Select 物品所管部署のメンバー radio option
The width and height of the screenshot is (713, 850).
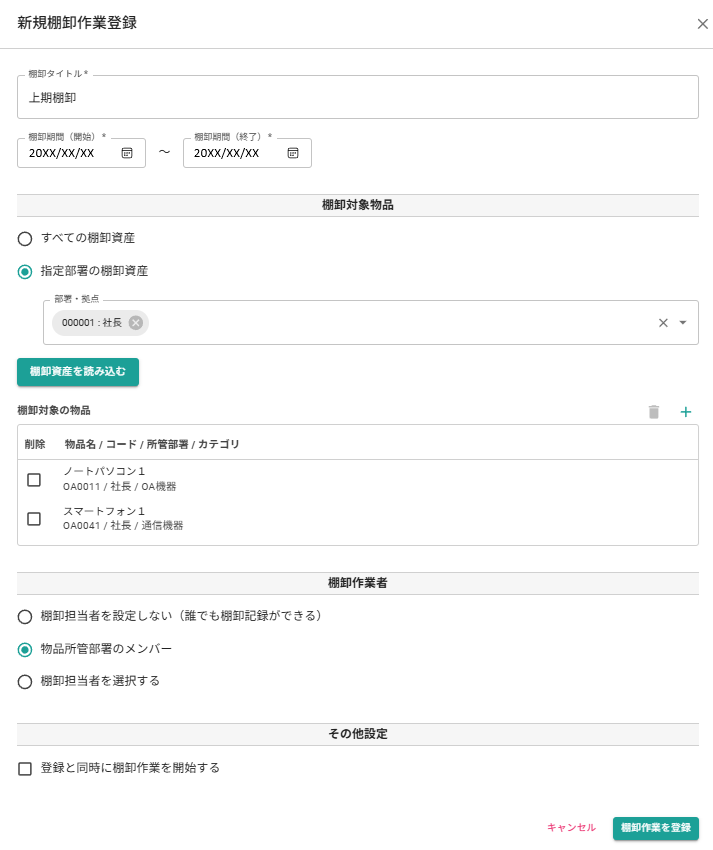(x=25, y=649)
